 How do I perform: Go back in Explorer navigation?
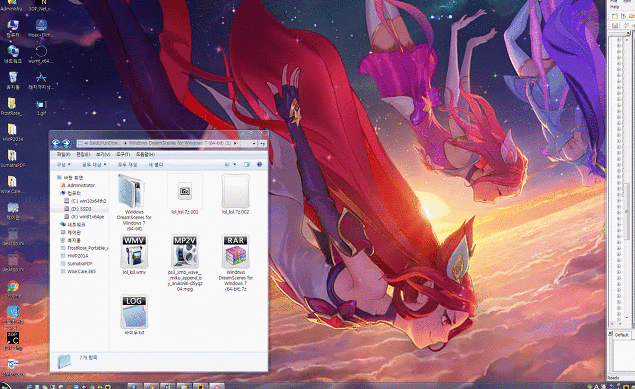[x=56, y=143]
